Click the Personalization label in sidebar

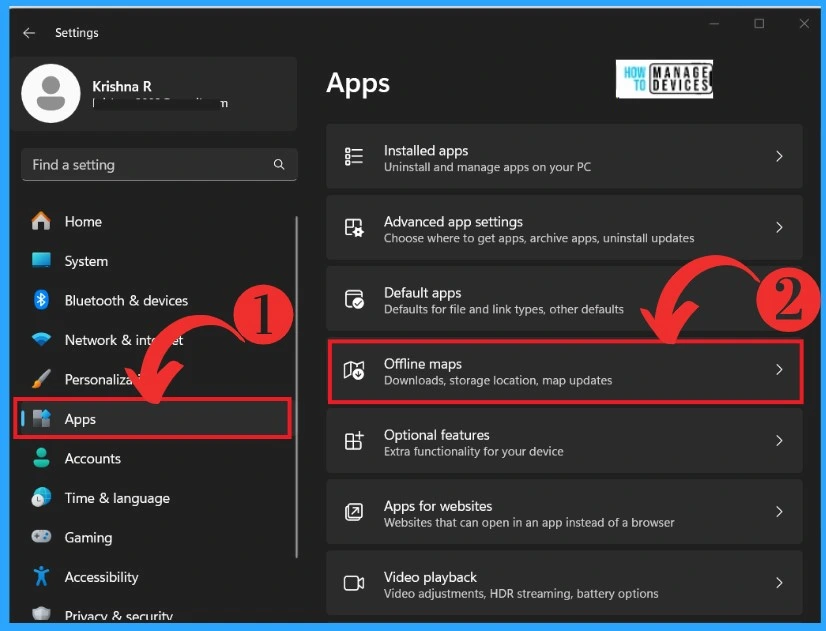click(x=103, y=379)
